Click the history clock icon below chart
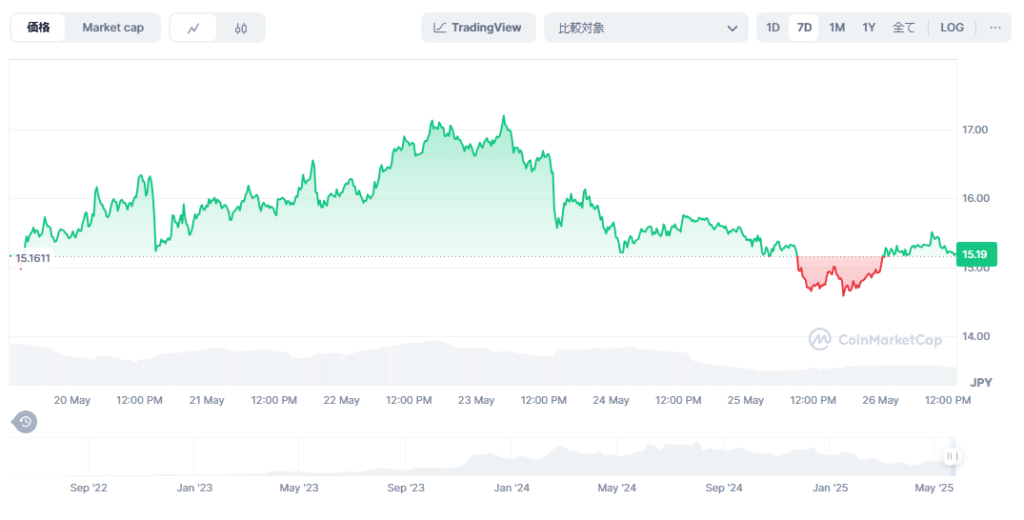Viewport: 1024px width, 520px height. (25, 422)
